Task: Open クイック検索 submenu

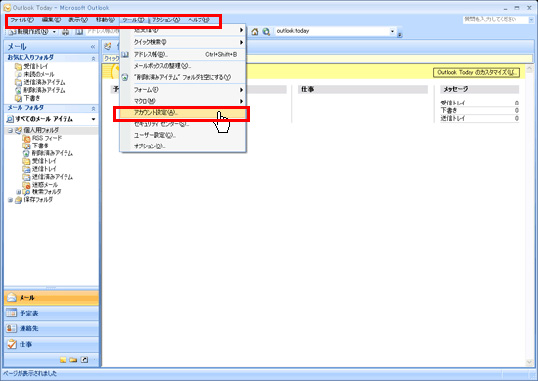Action: tap(183, 42)
